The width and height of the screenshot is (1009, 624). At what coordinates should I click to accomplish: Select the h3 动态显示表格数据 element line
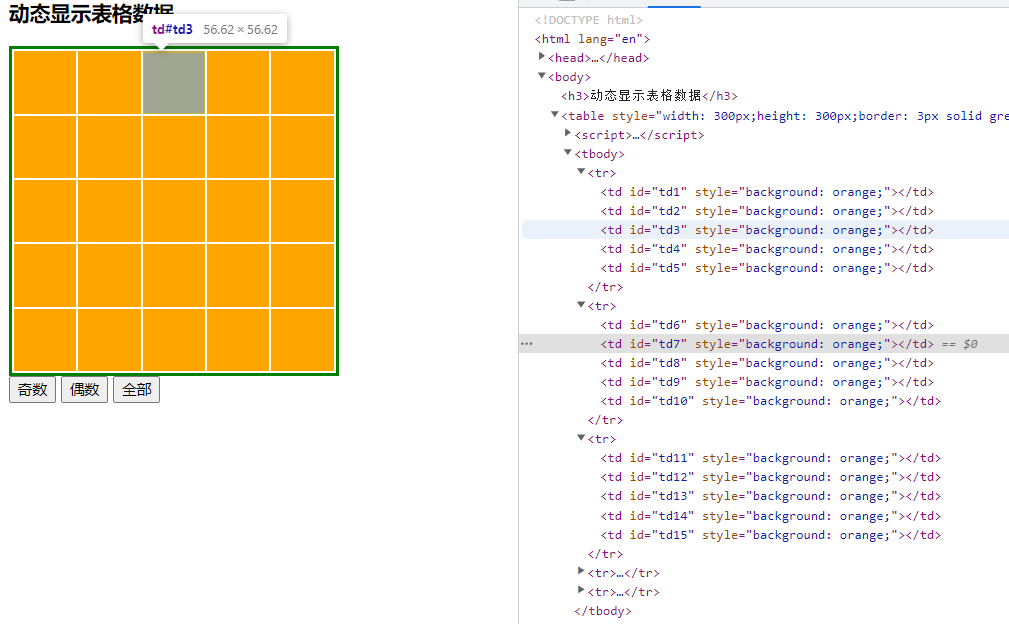(x=649, y=96)
